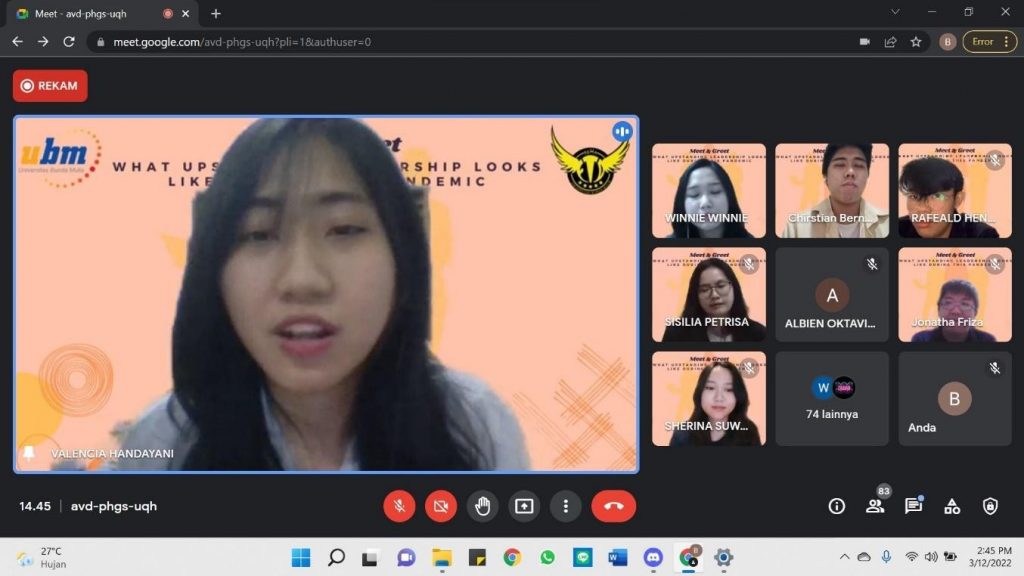Open Settings gear from taskbar

pos(723,558)
